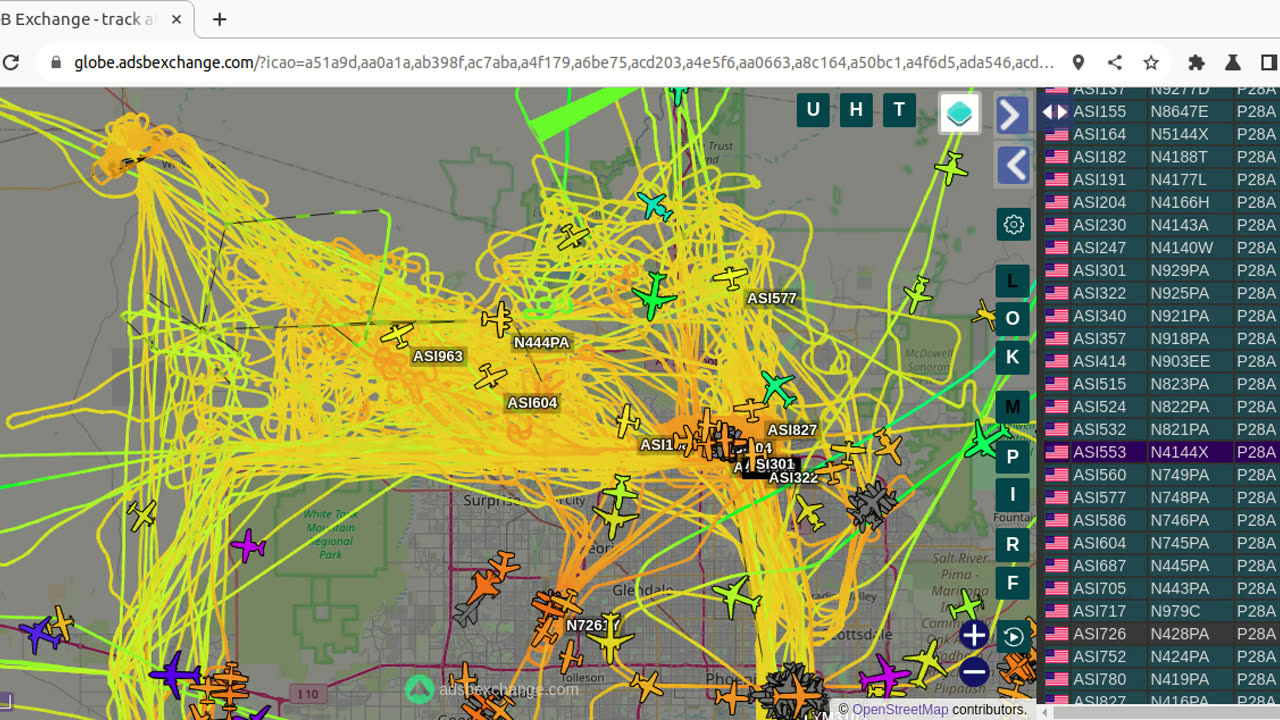
Task: Select ASI414 row in aircraft list
Action: point(1160,361)
